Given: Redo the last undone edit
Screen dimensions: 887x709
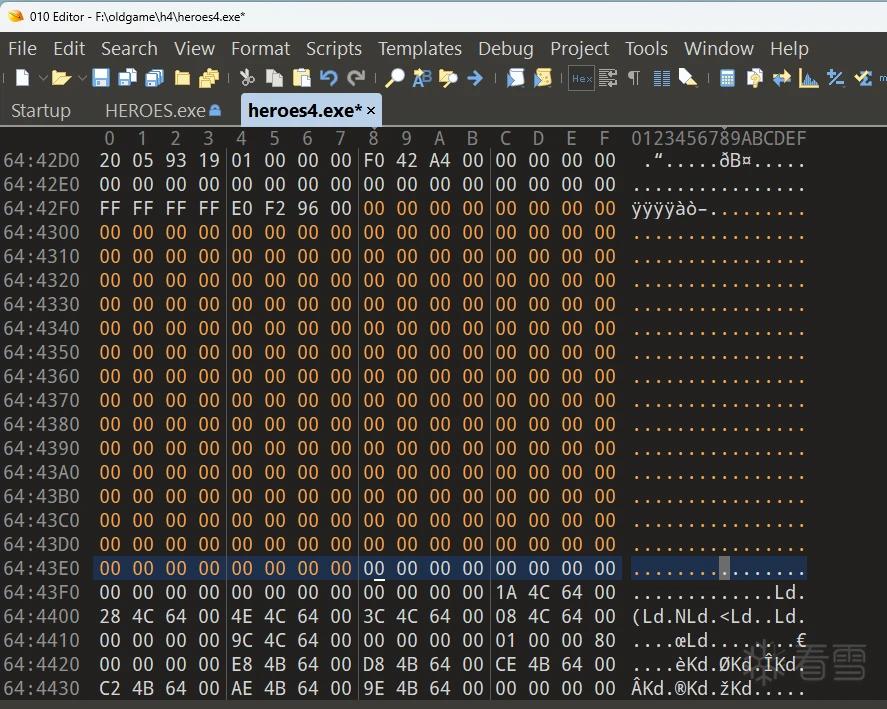Looking at the screenshot, I should click(x=356, y=78).
